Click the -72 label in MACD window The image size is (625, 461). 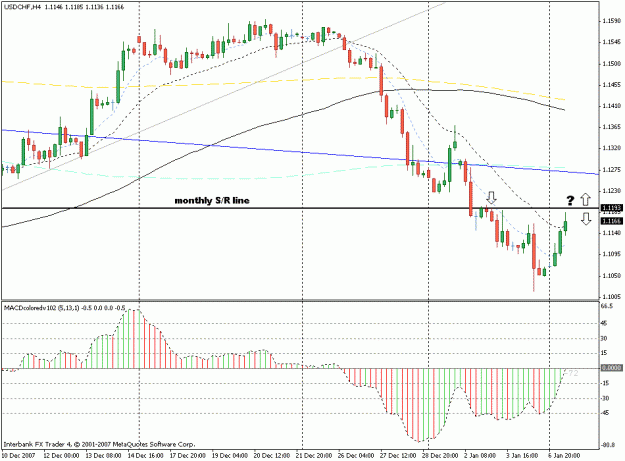[572, 374]
